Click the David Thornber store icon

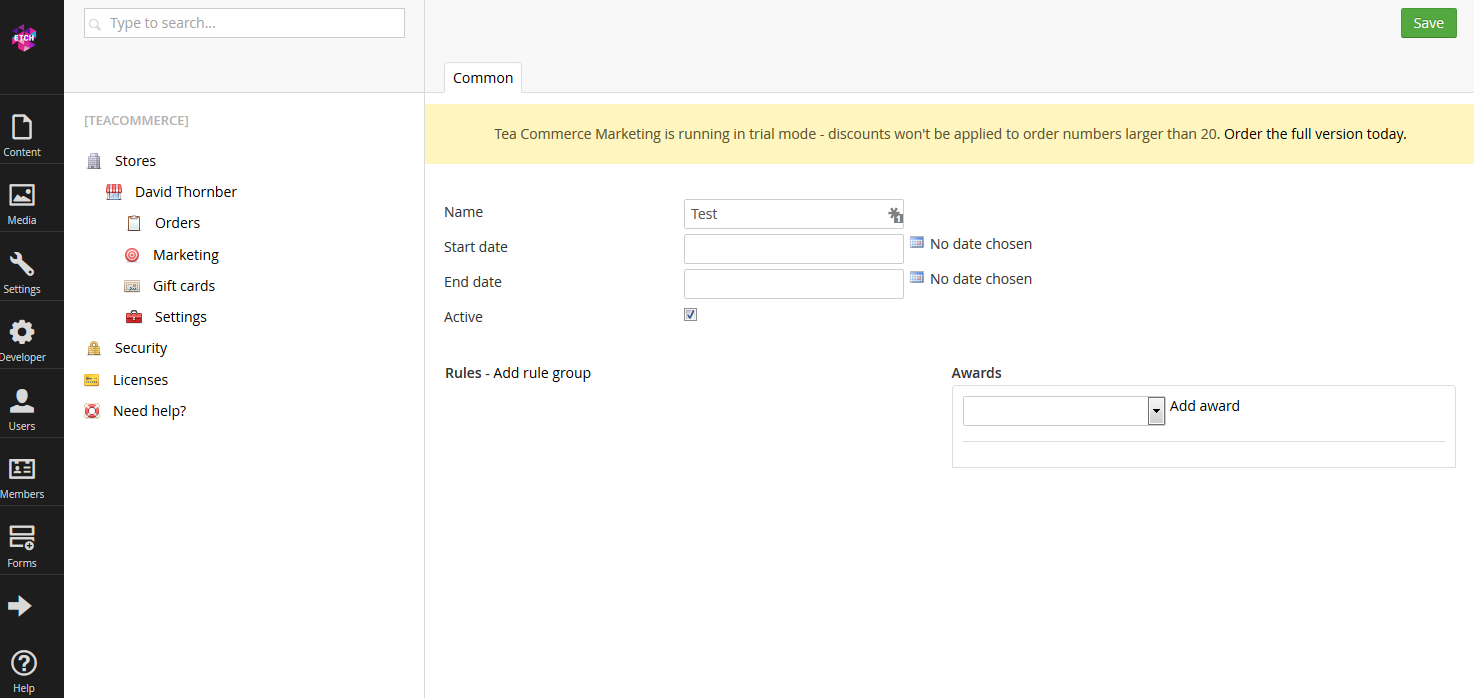[114, 192]
